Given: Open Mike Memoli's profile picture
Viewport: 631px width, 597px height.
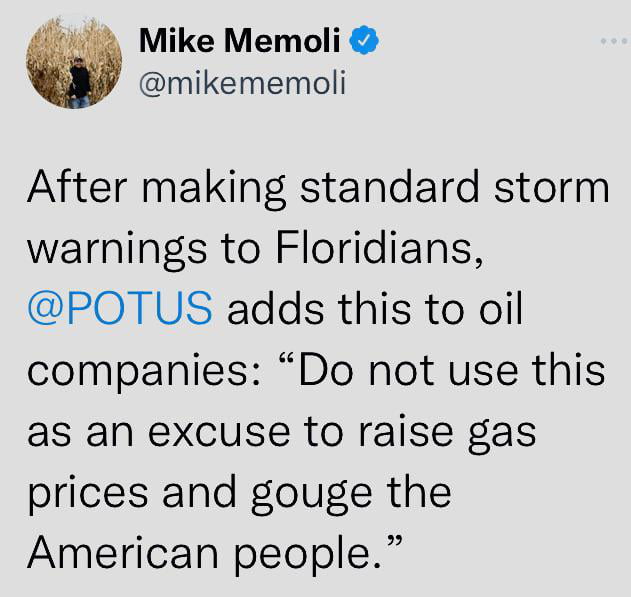Looking at the screenshot, I should (x=74, y=61).
